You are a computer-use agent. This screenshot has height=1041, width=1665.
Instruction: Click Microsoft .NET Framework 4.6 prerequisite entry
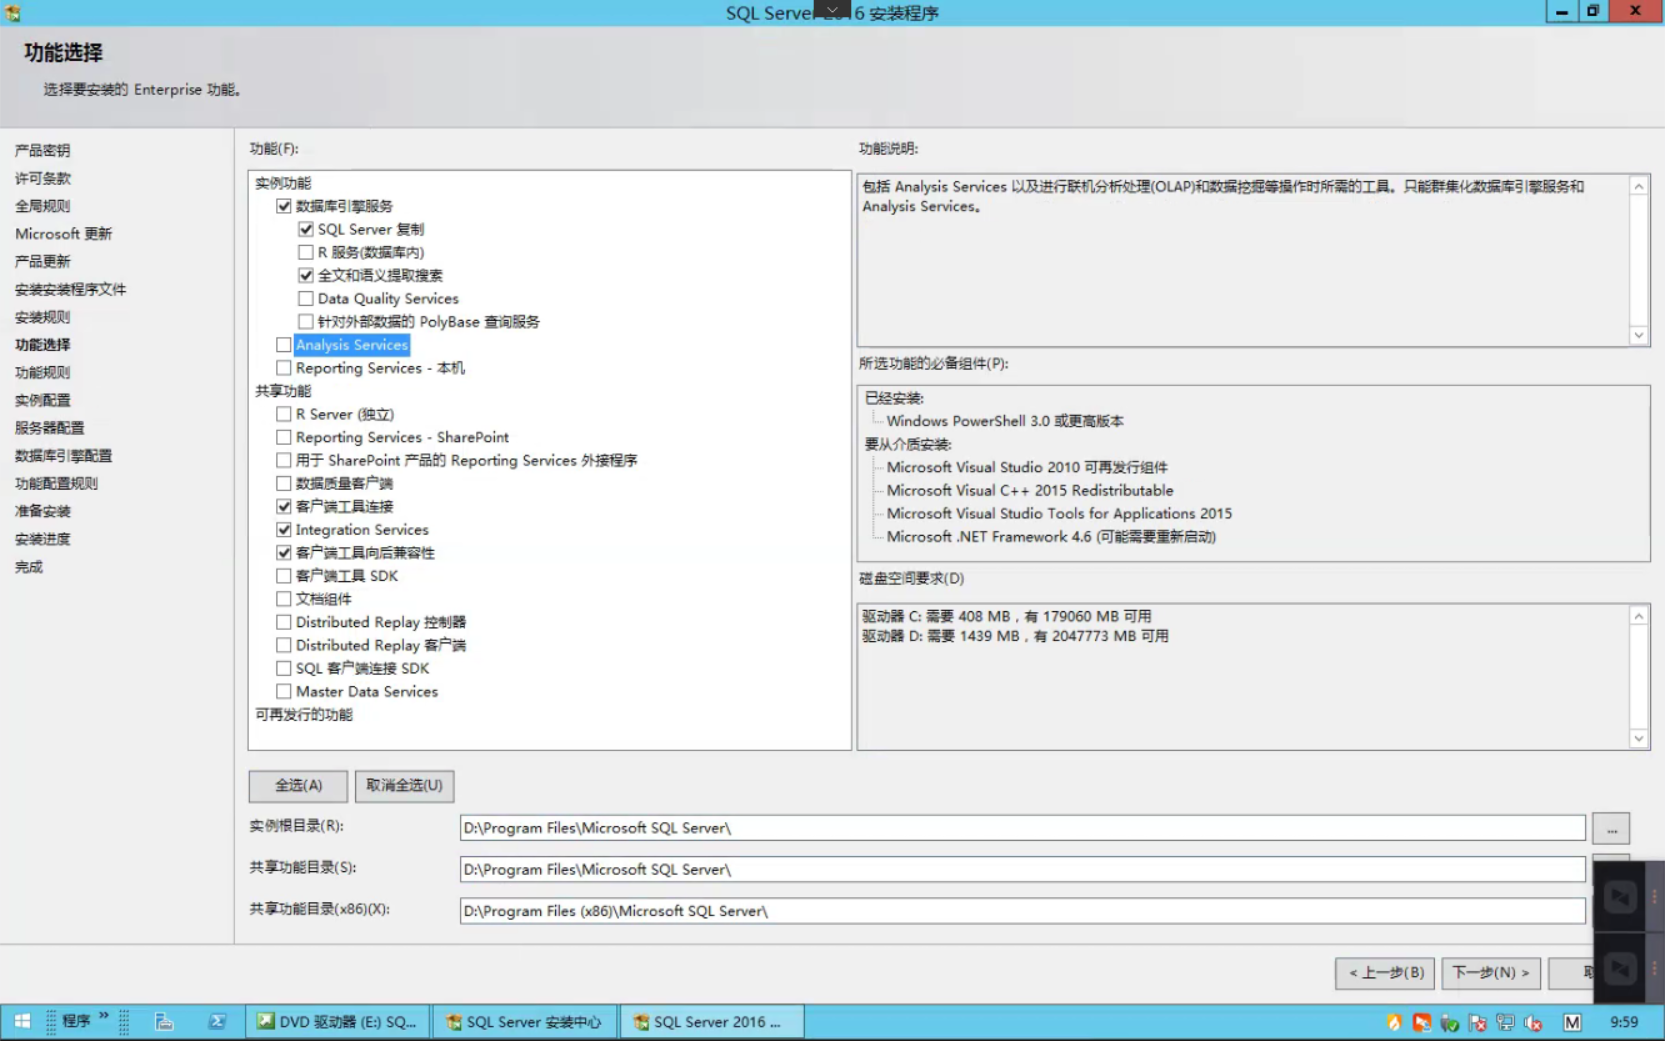click(x=1051, y=537)
